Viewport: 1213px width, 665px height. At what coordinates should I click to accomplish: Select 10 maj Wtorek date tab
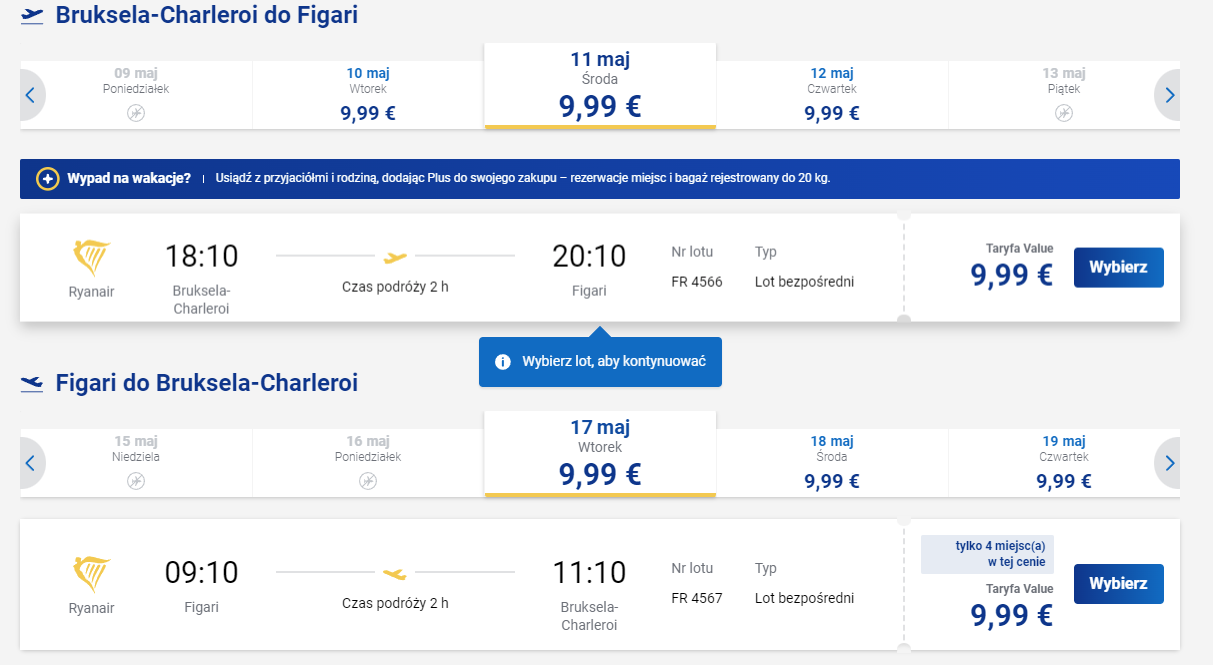point(368,96)
